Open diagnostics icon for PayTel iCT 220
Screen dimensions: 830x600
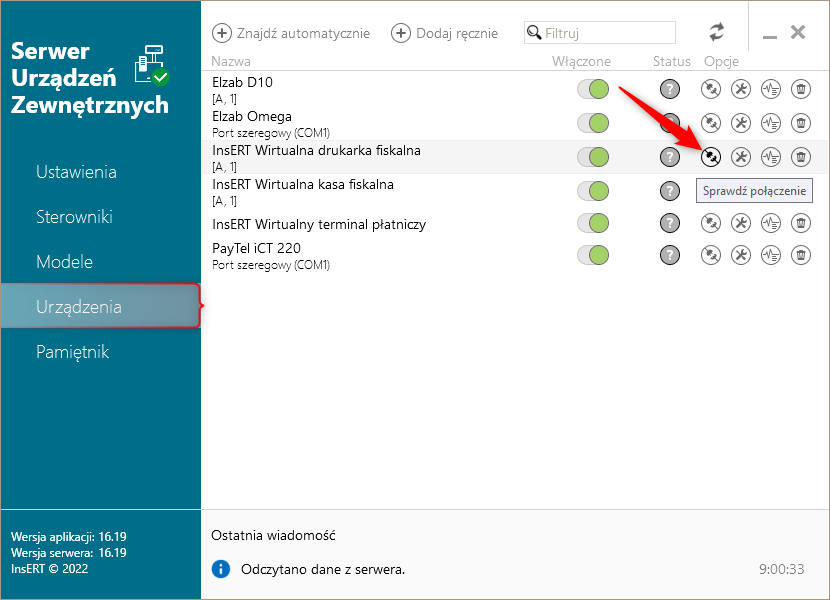[x=771, y=255]
